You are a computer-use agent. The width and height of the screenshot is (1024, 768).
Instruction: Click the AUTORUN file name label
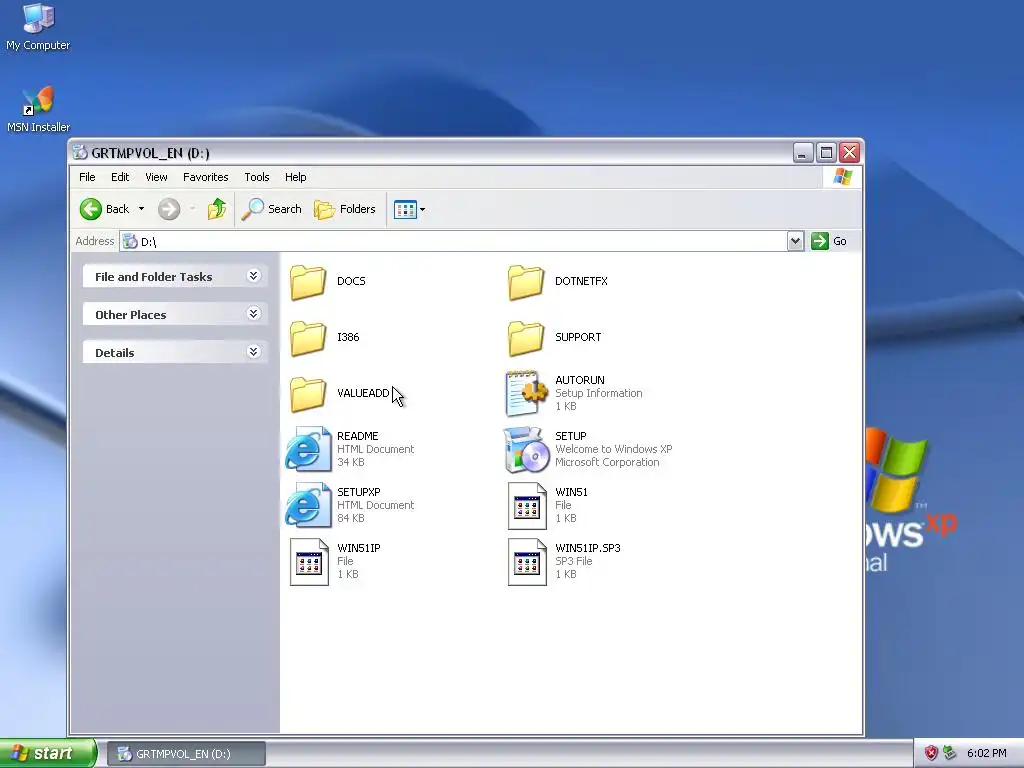click(580, 379)
